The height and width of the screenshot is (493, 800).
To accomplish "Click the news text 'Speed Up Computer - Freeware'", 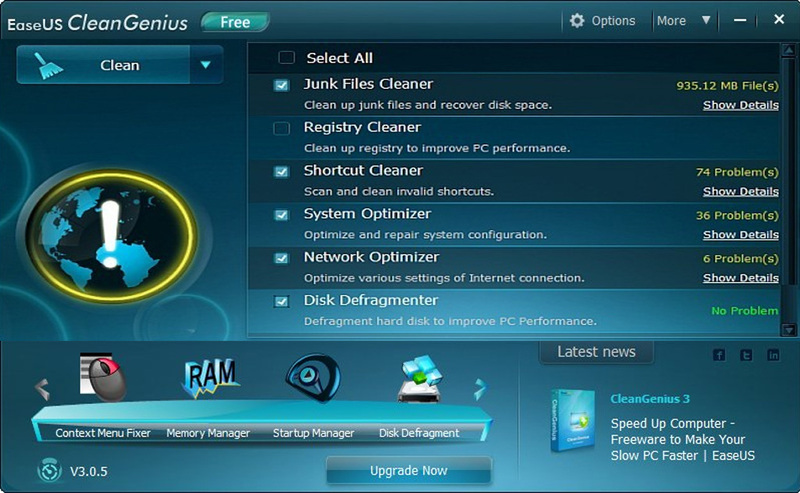I will click(x=682, y=439).
